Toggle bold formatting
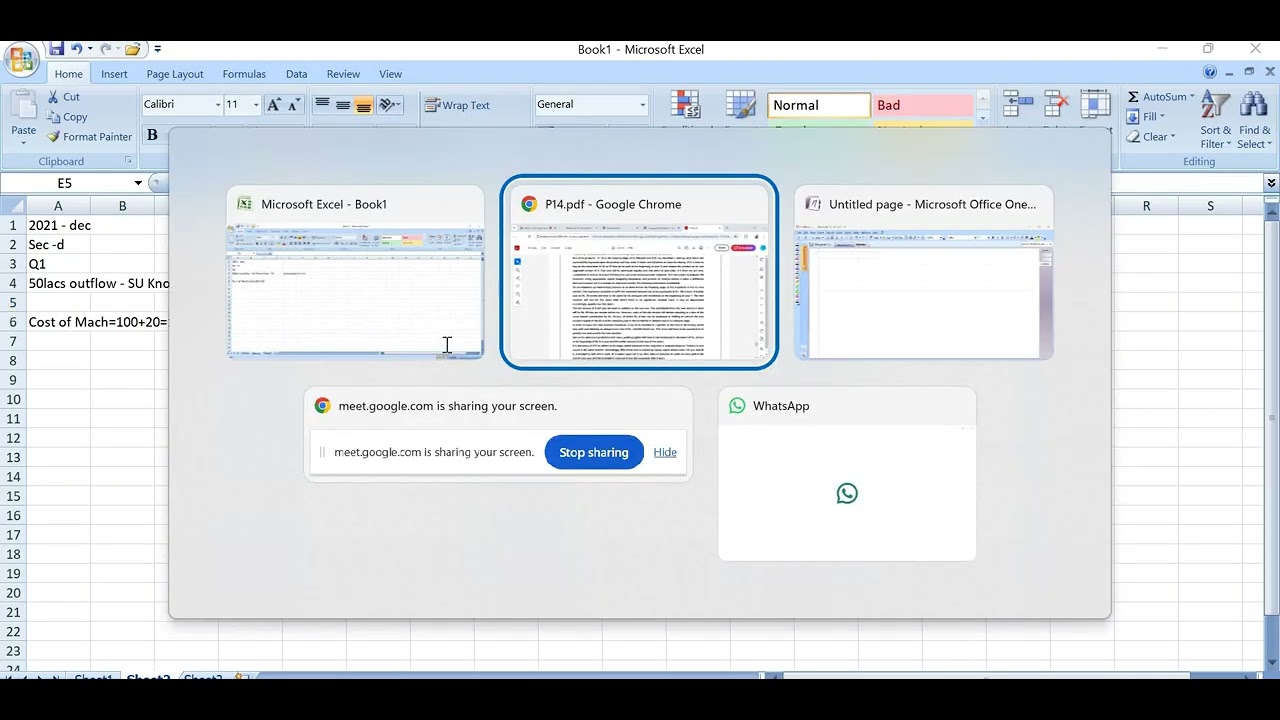The width and height of the screenshot is (1280, 720). (153, 135)
